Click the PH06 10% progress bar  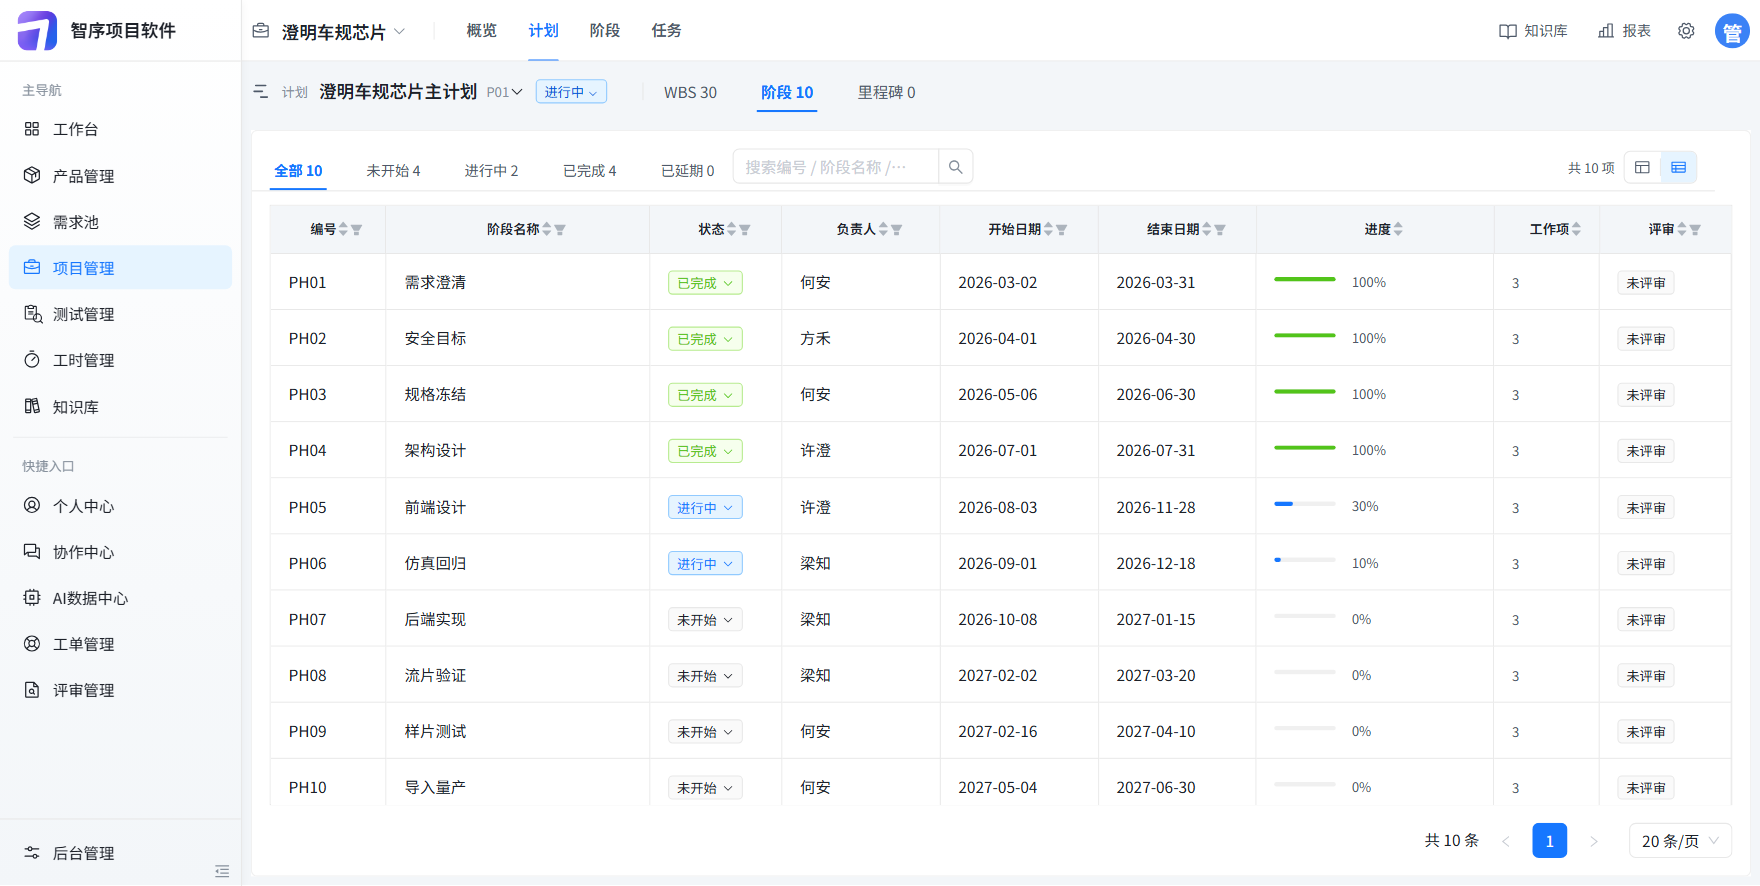[1304, 560]
